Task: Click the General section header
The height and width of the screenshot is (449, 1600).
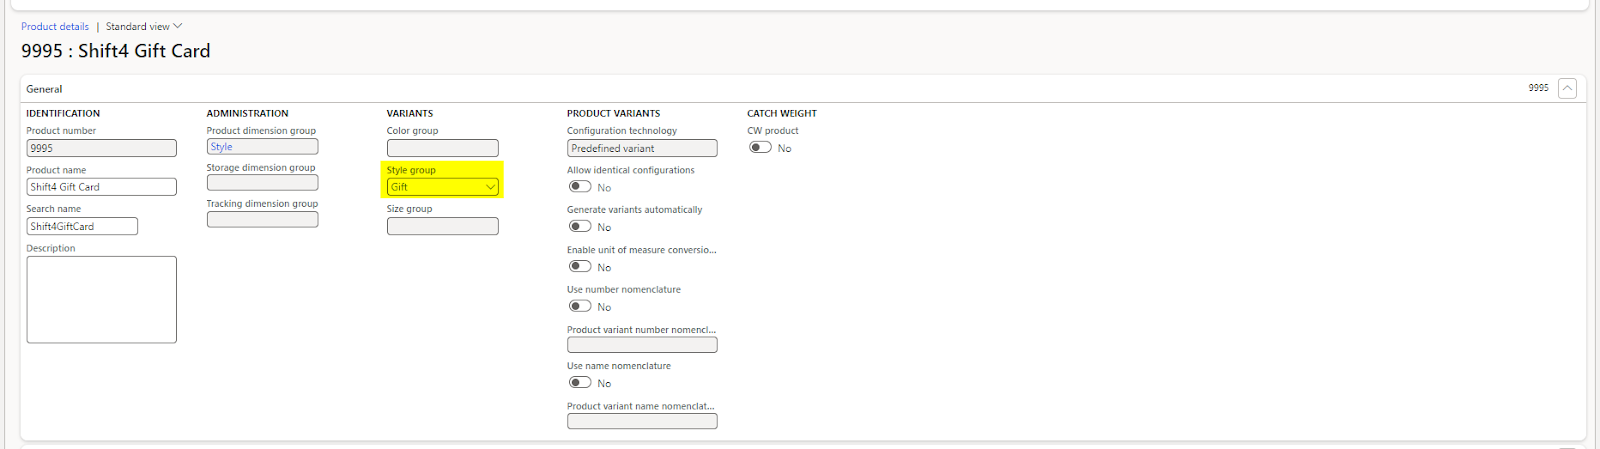Action: 45,89
